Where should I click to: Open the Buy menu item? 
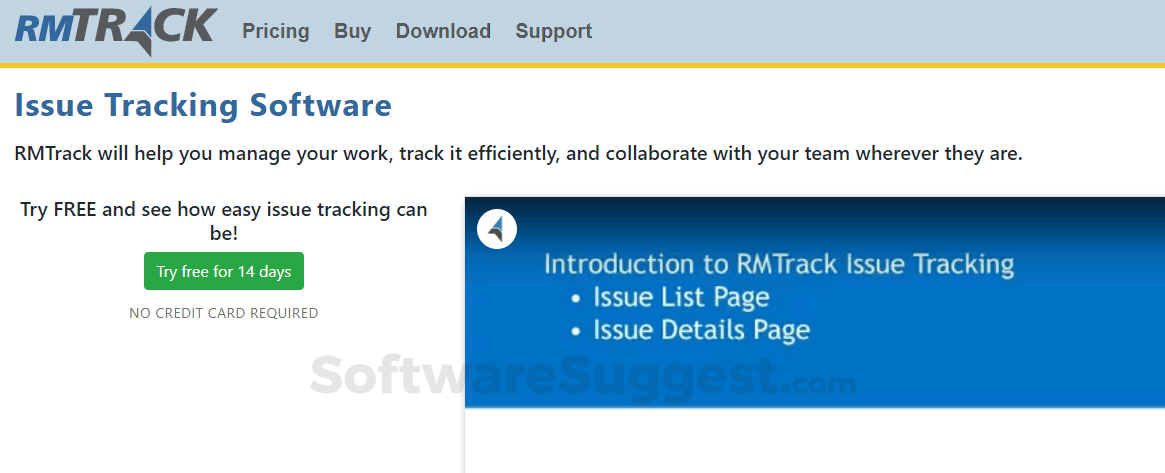coord(352,31)
